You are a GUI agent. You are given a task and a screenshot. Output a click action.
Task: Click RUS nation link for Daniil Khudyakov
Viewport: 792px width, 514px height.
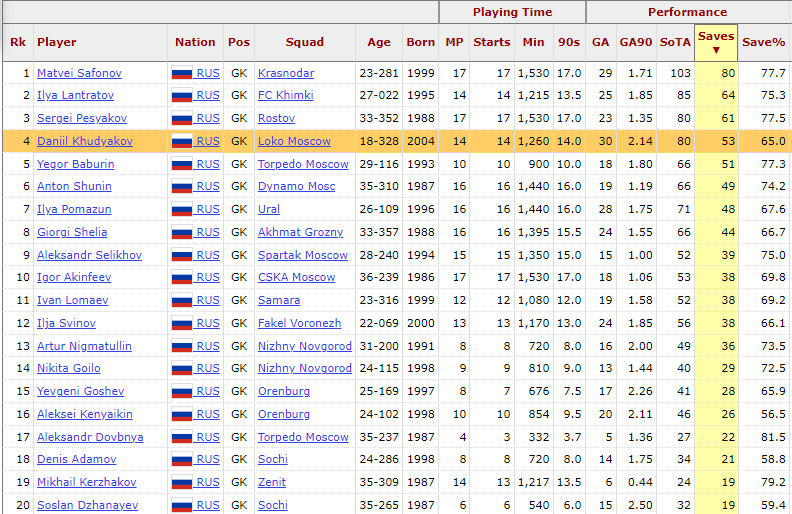[208, 141]
